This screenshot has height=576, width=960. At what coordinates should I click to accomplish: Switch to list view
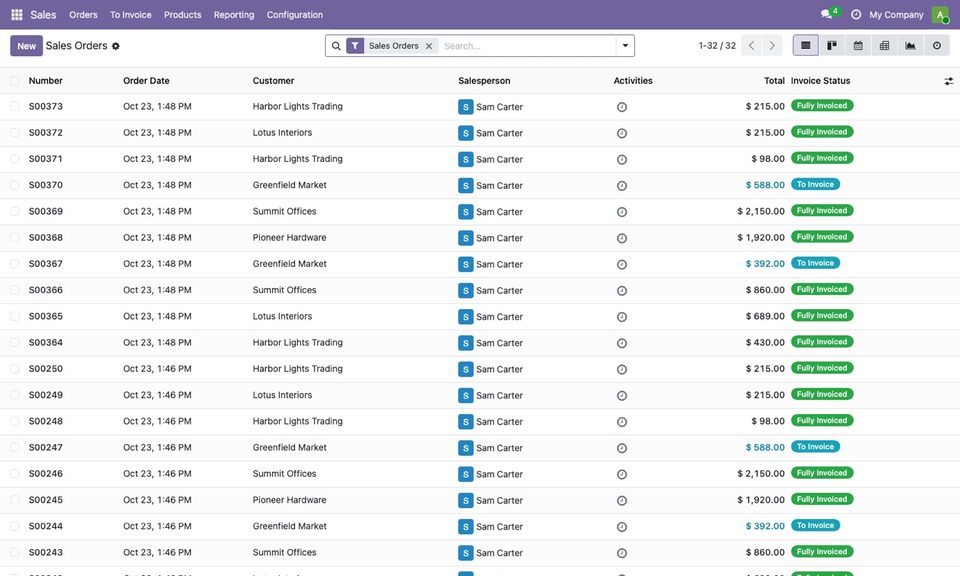pos(806,45)
